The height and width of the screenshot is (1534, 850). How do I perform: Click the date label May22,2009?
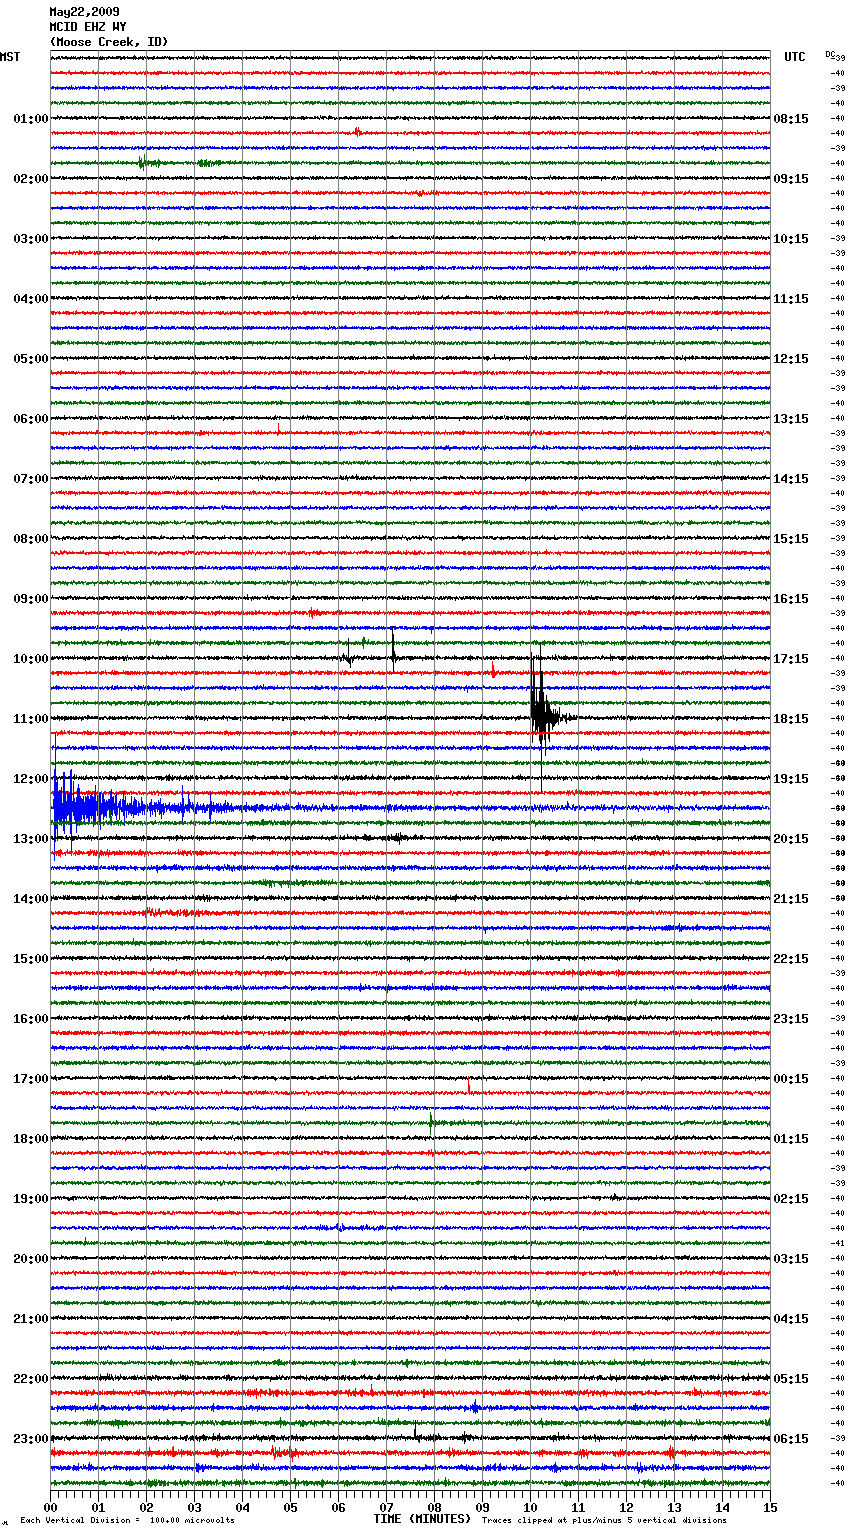point(84,12)
